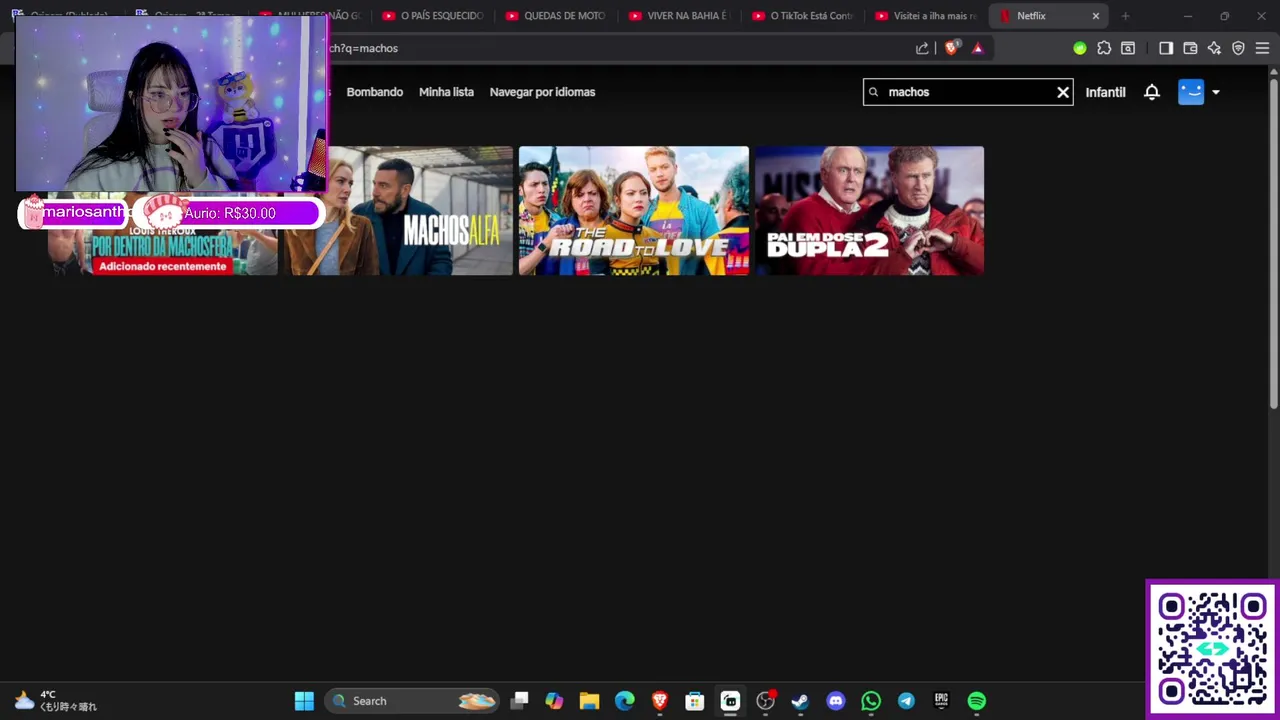The width and height of the screenshot is (1280, 720).
Task: Open Task View on taskbar
Action: 519,701
